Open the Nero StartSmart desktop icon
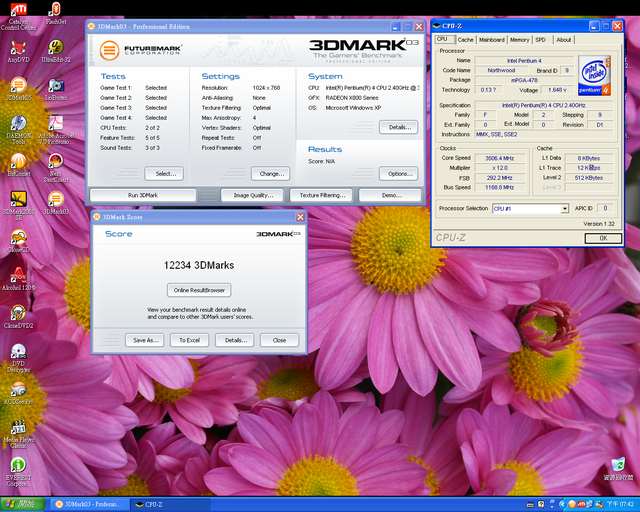This screenshot has height=512, width=640. (56, 168)
